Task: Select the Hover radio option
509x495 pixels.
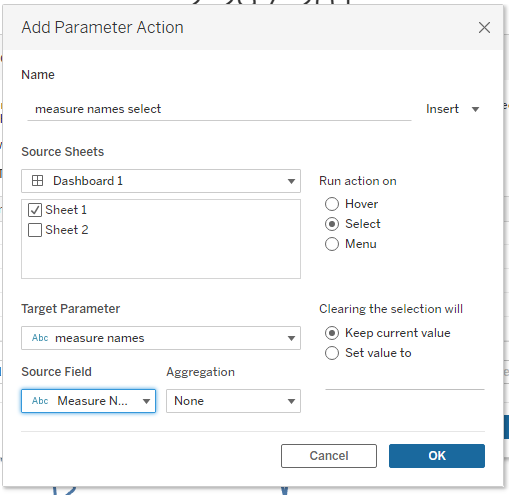Action: point(332,204)
